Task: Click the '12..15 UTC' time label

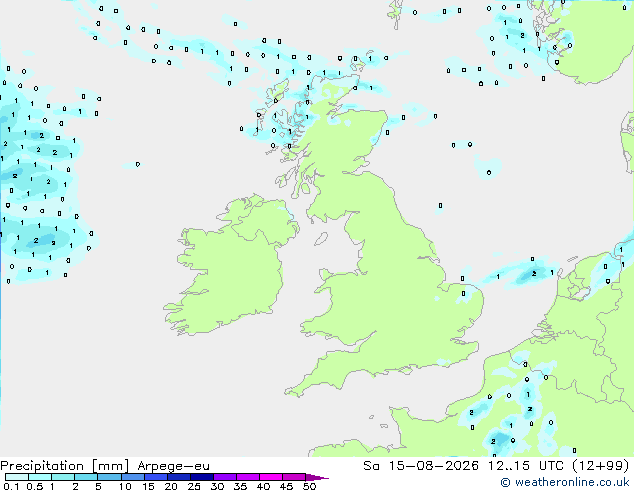Action: (525, 466)
